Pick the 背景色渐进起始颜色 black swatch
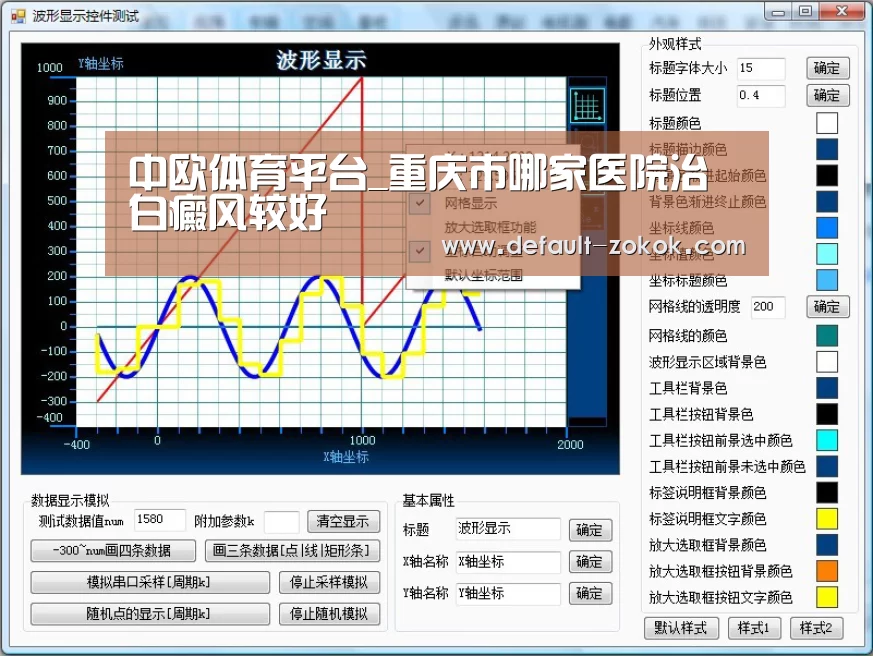 pyautogui.click(x=827, y=175)
